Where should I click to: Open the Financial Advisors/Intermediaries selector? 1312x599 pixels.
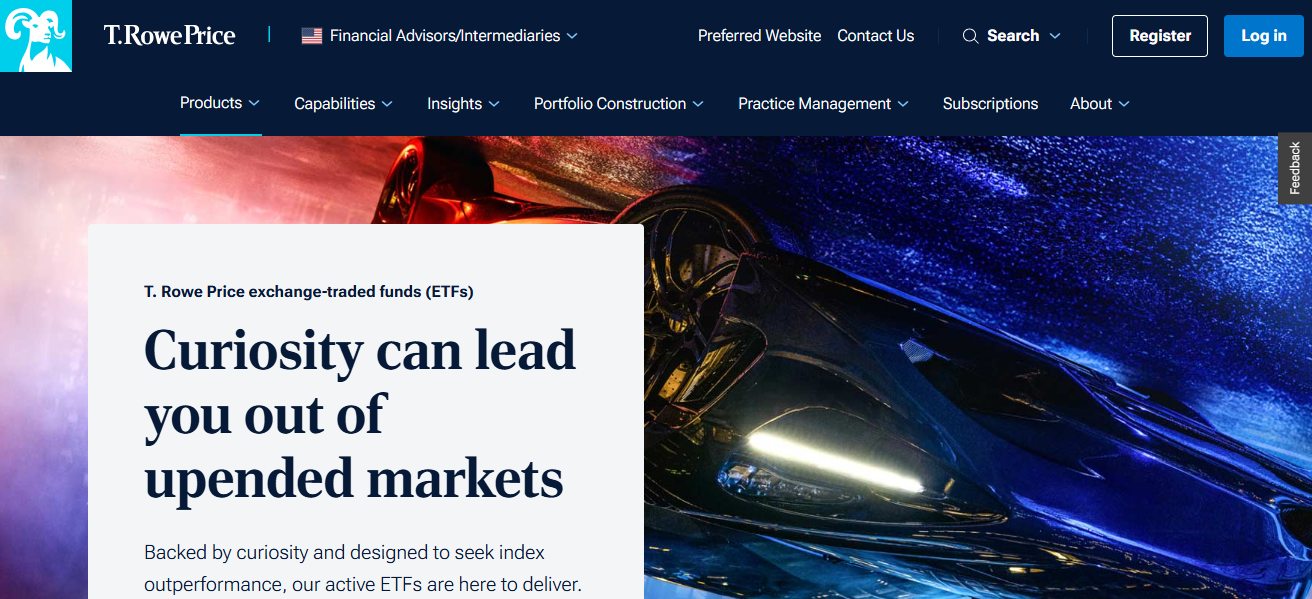pyautogui.click(x=445, y=35)
